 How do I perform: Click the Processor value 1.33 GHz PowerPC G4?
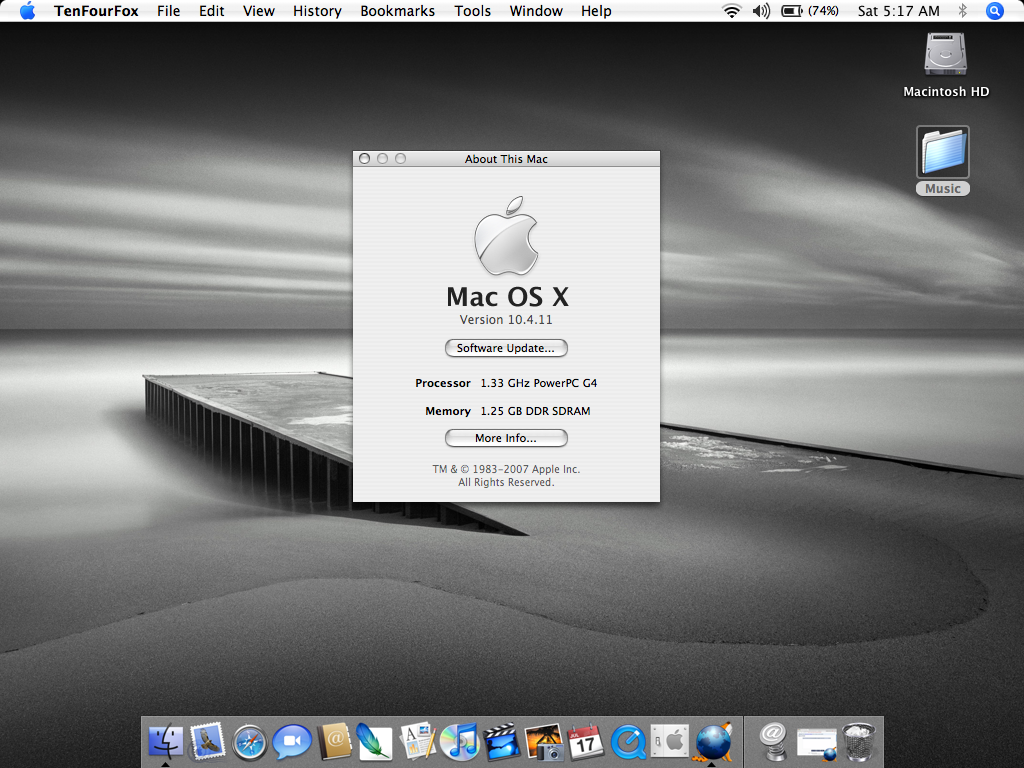pos(539,383)
